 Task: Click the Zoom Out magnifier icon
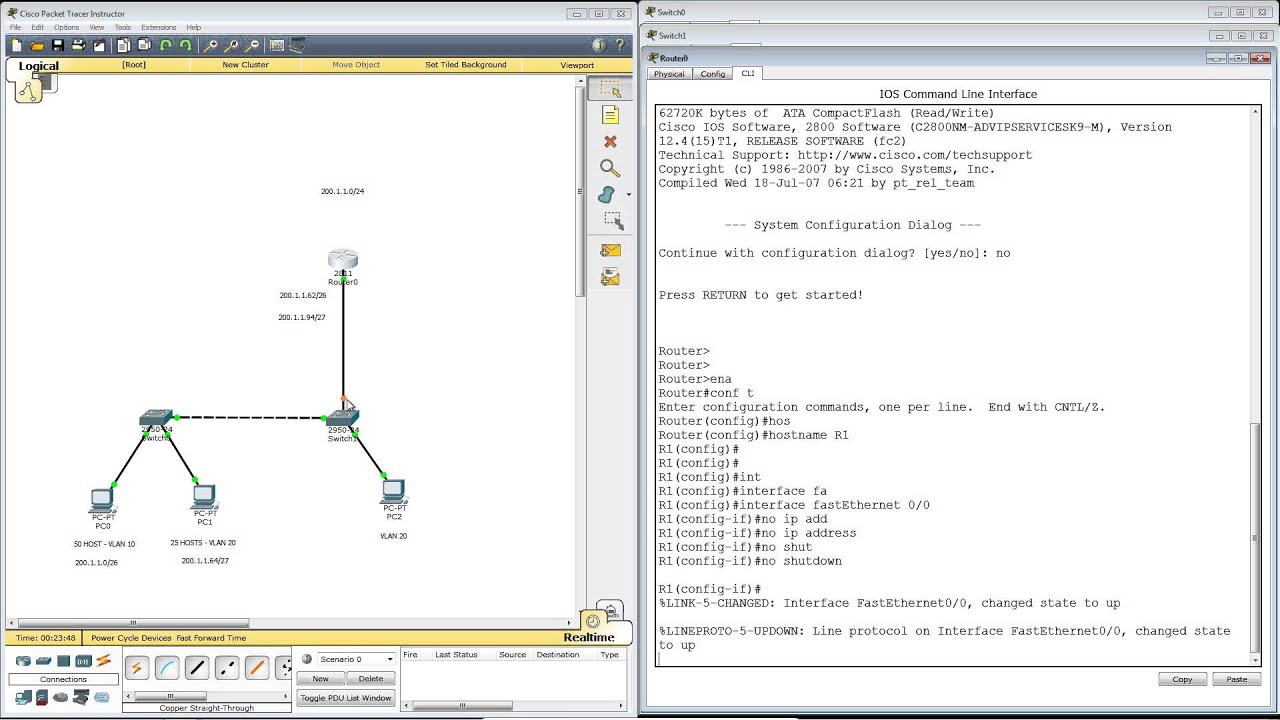pos(252,45)
